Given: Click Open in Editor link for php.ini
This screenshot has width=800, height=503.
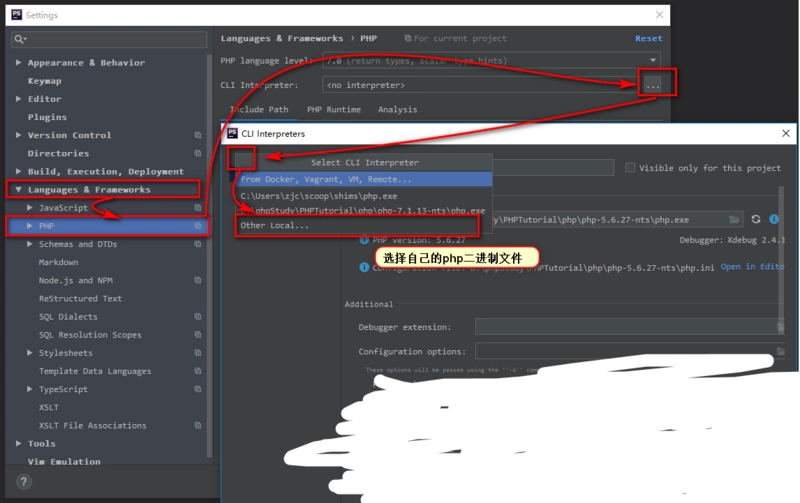Looking at the screenshot, I should tap(752, 267).
